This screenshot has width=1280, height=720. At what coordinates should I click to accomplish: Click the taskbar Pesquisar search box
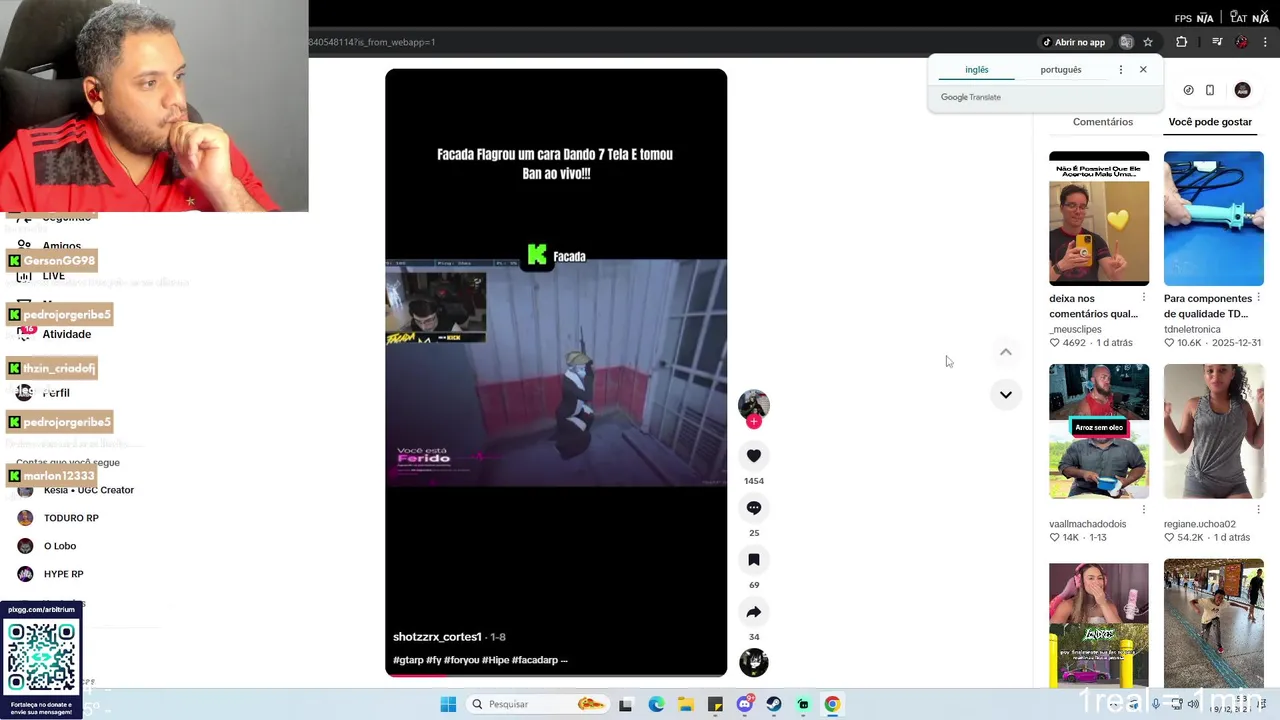point(538,704)
